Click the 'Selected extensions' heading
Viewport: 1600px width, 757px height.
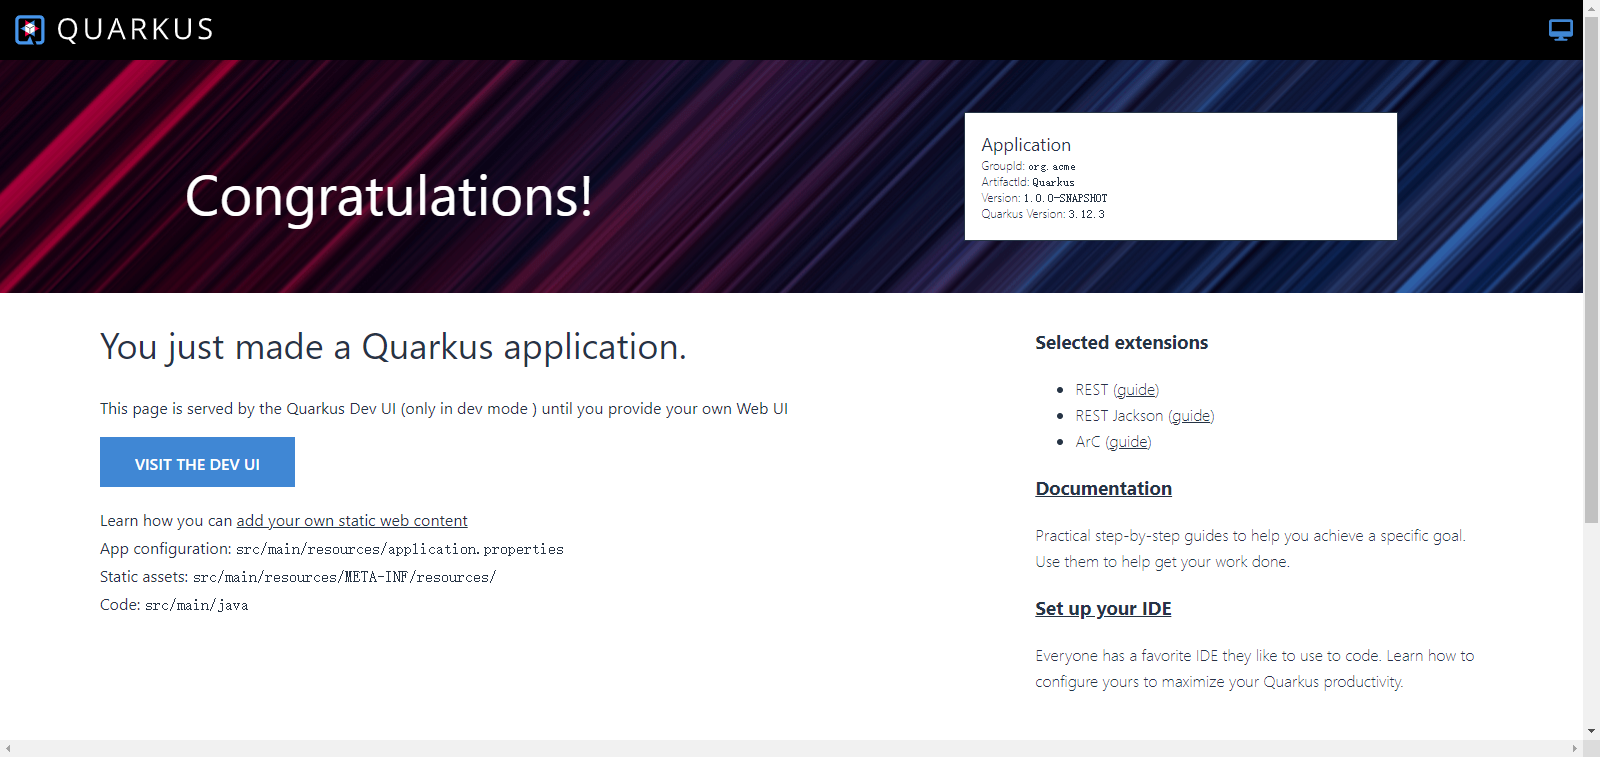(x=1122, y=343)
